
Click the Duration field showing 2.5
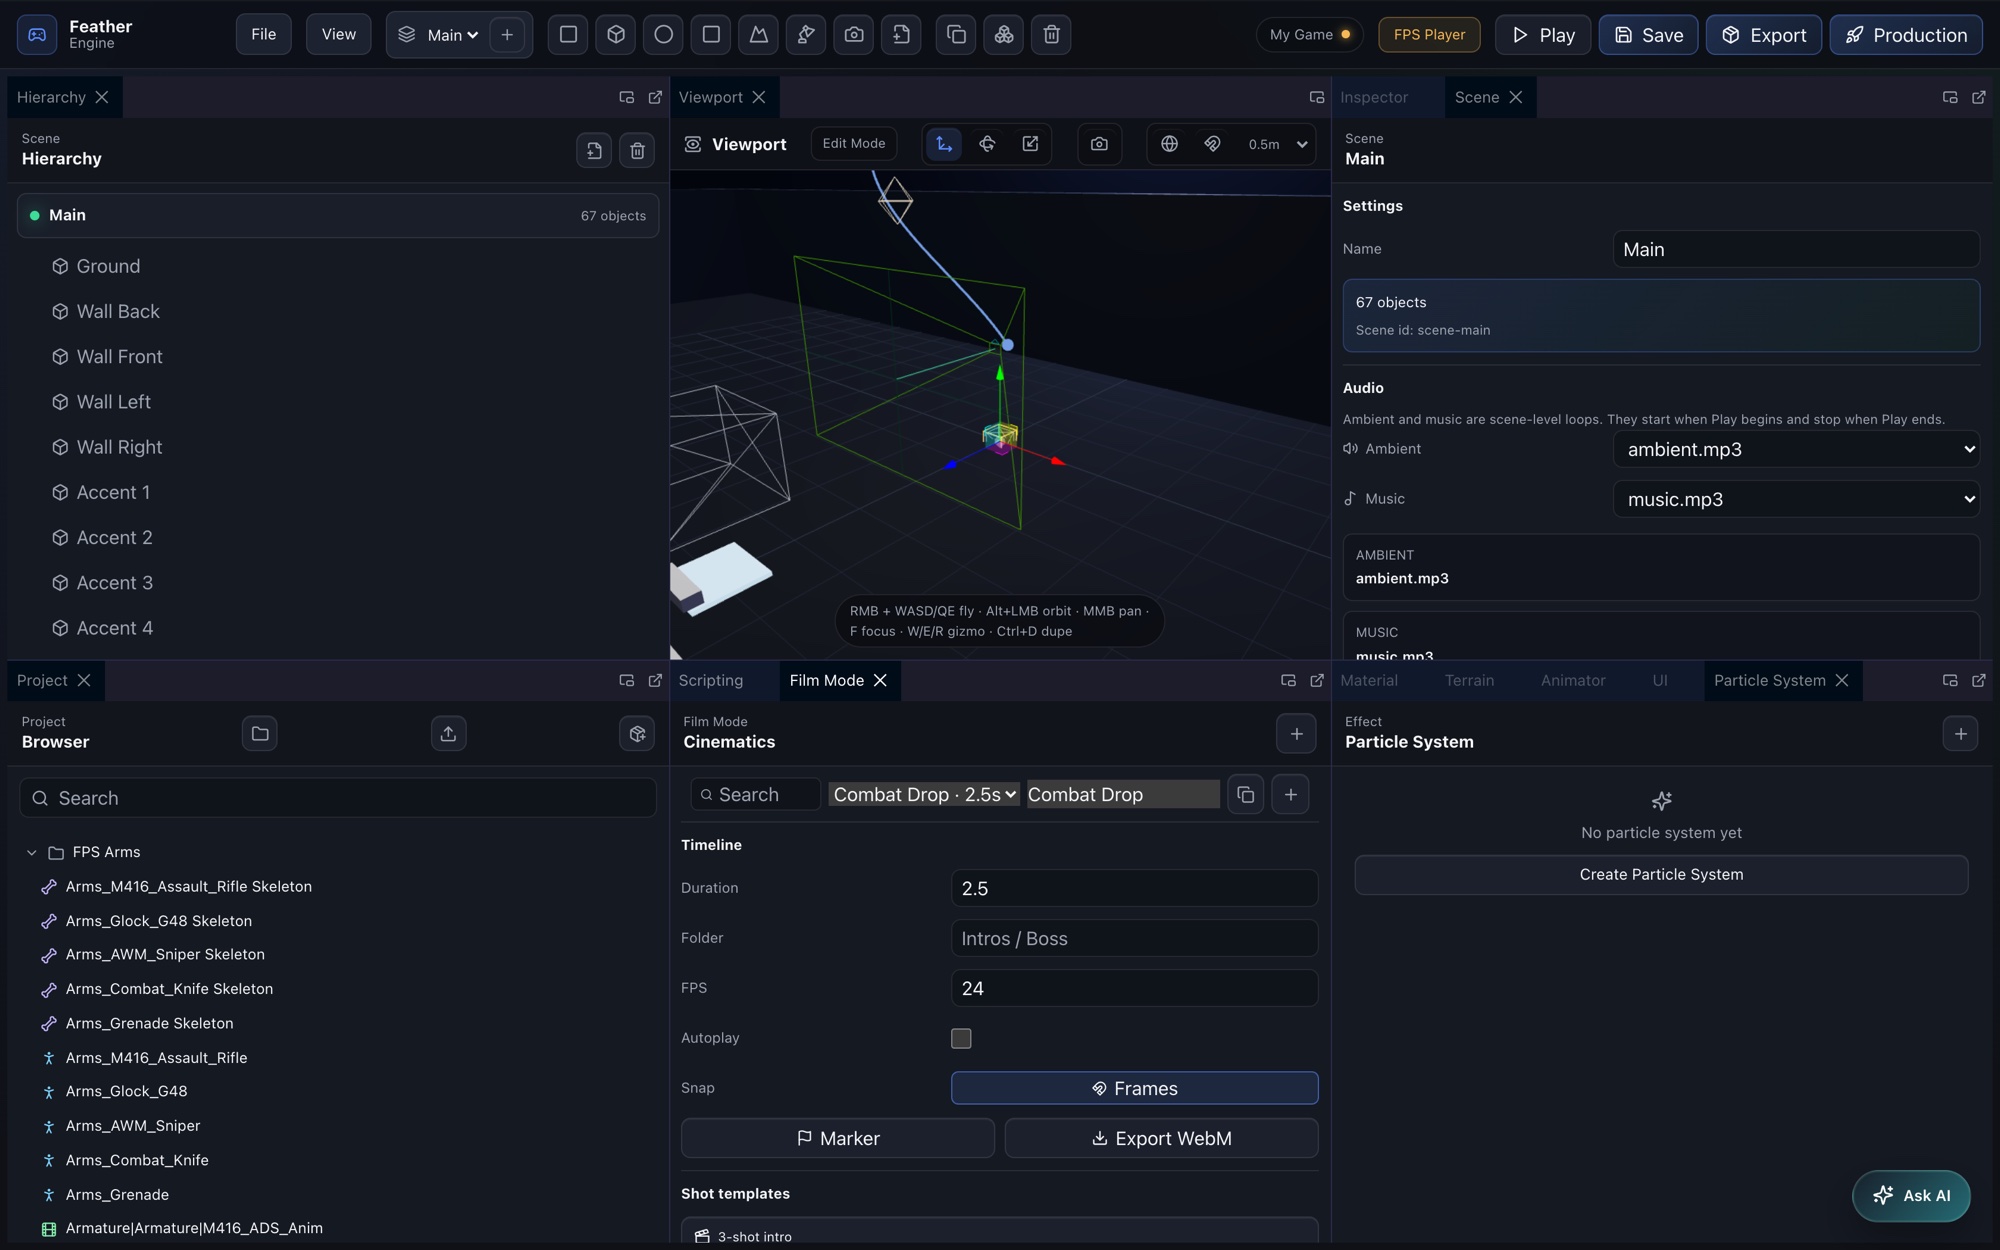pyautogui.click(x=1134, y=888)
